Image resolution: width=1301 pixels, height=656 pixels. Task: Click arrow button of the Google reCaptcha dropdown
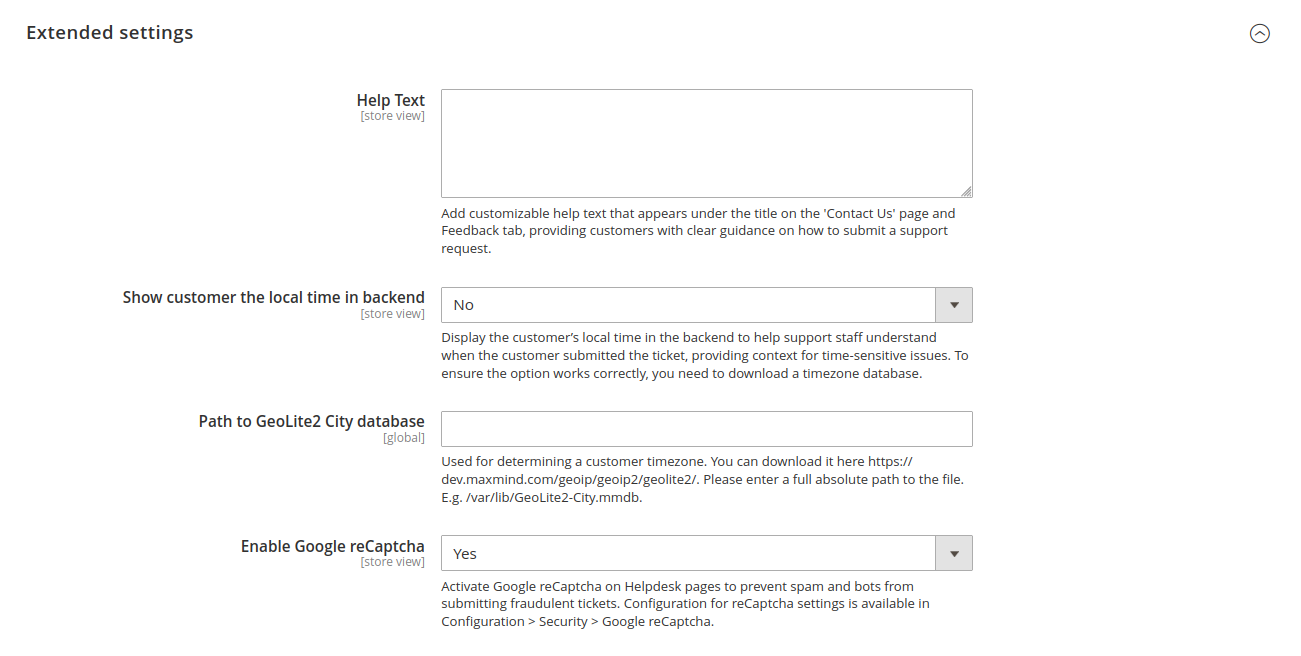(954, 553)
